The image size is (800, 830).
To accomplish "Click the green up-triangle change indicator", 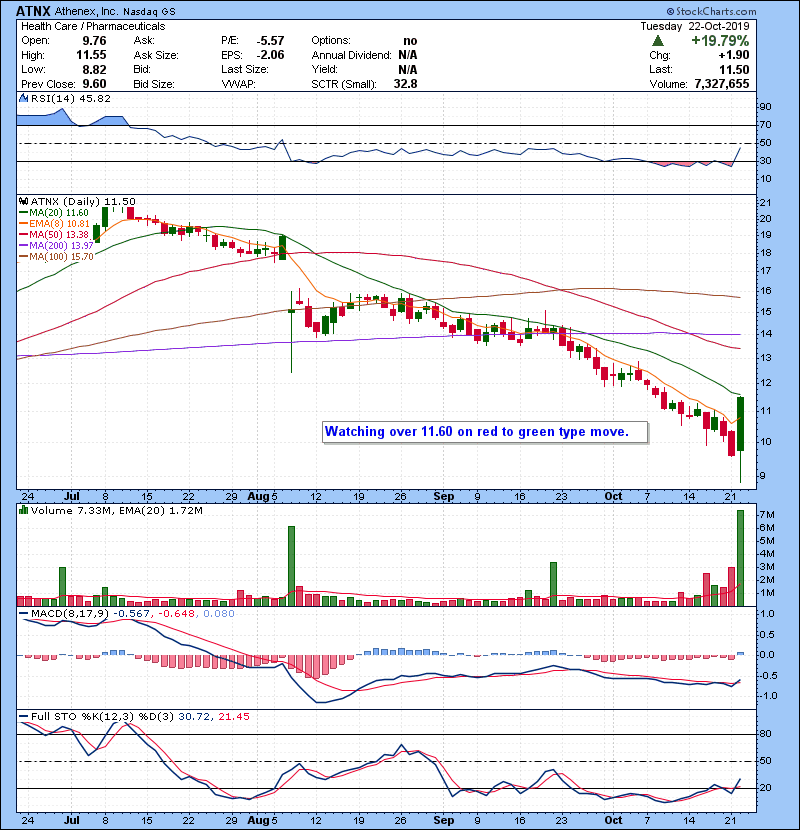I will pos(658,41).
